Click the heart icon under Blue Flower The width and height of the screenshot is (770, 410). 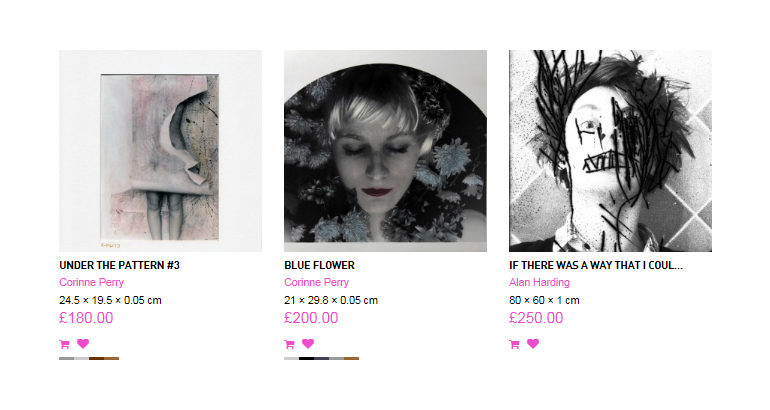(308, 344)
